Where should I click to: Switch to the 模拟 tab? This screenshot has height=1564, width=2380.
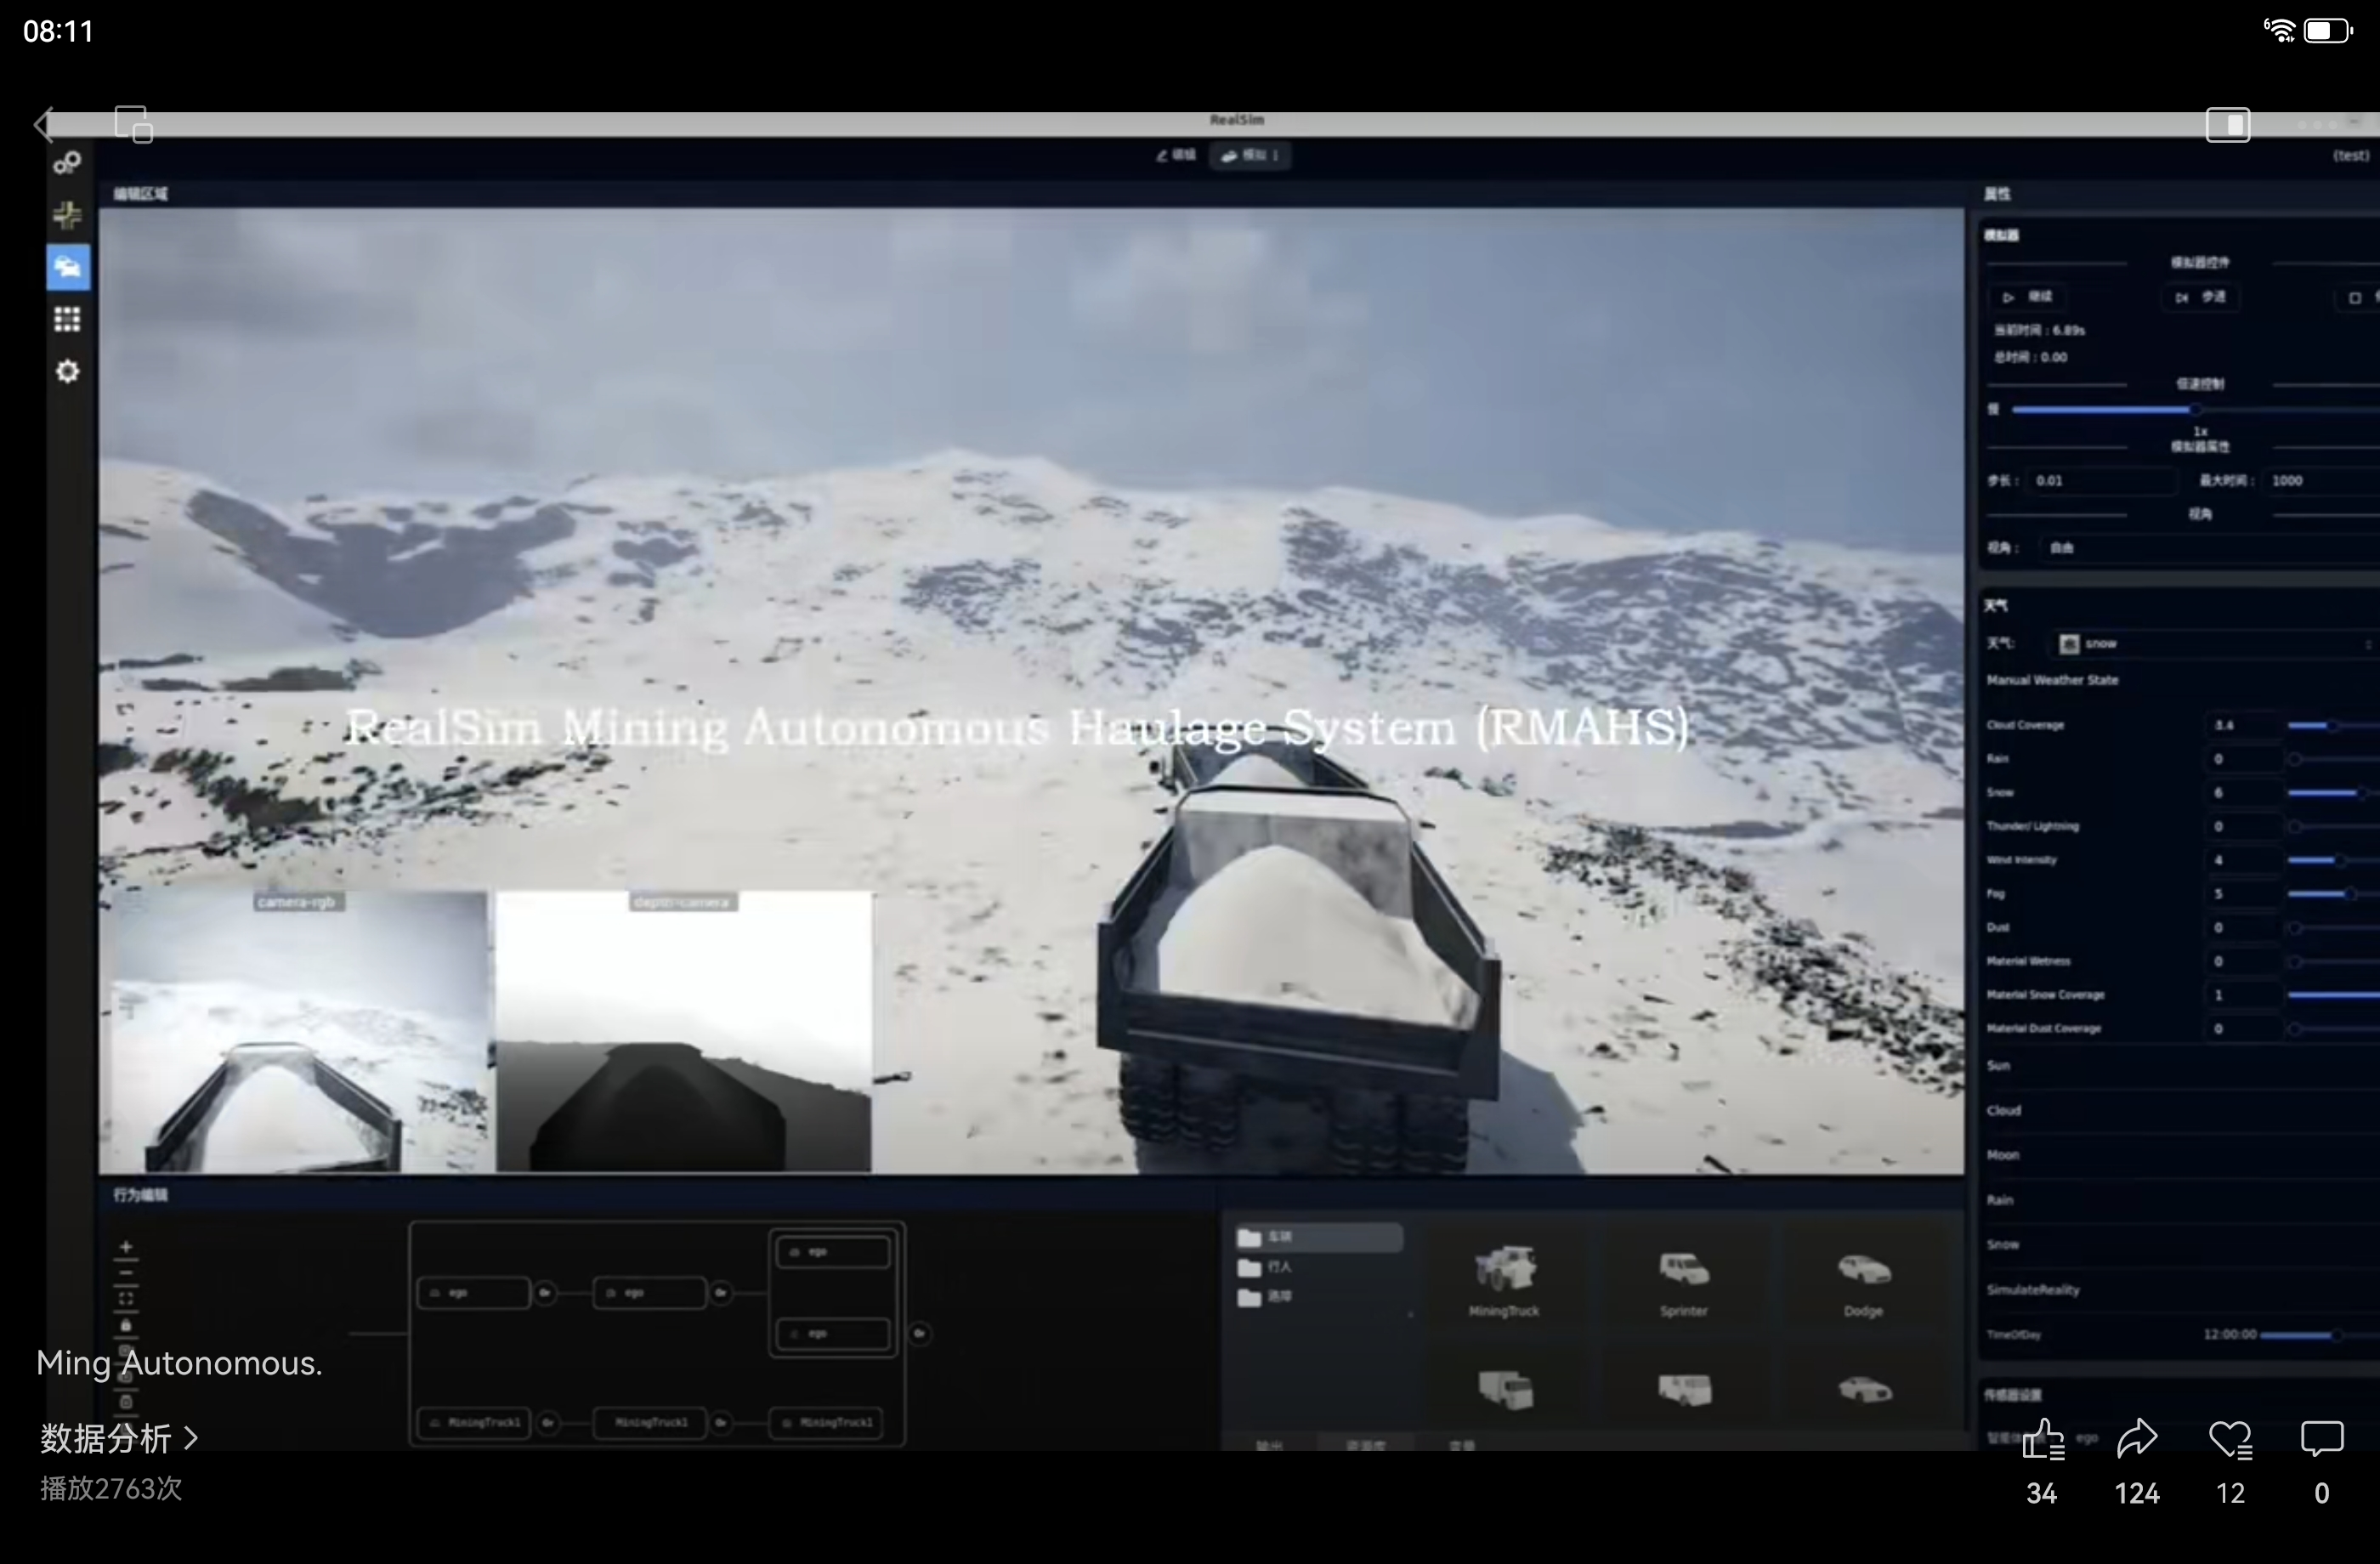click(x=1250, y=155)
